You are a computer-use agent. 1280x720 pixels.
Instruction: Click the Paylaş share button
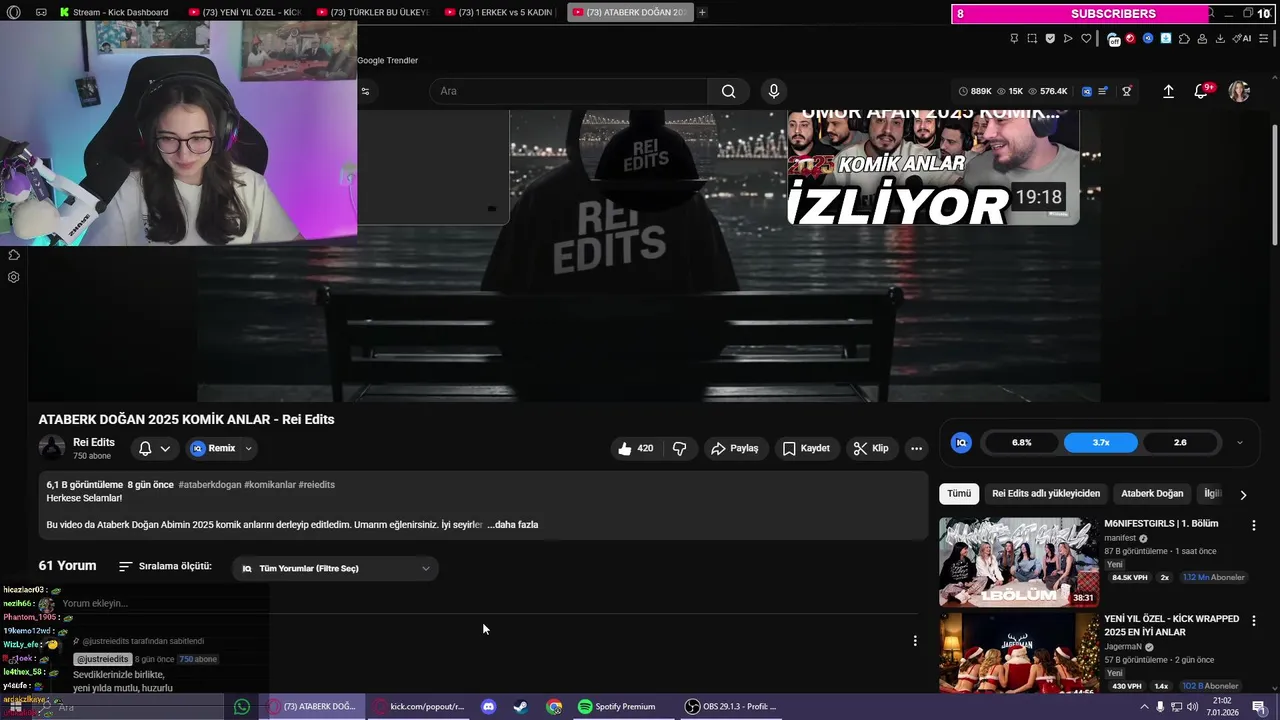click(735, 448)
